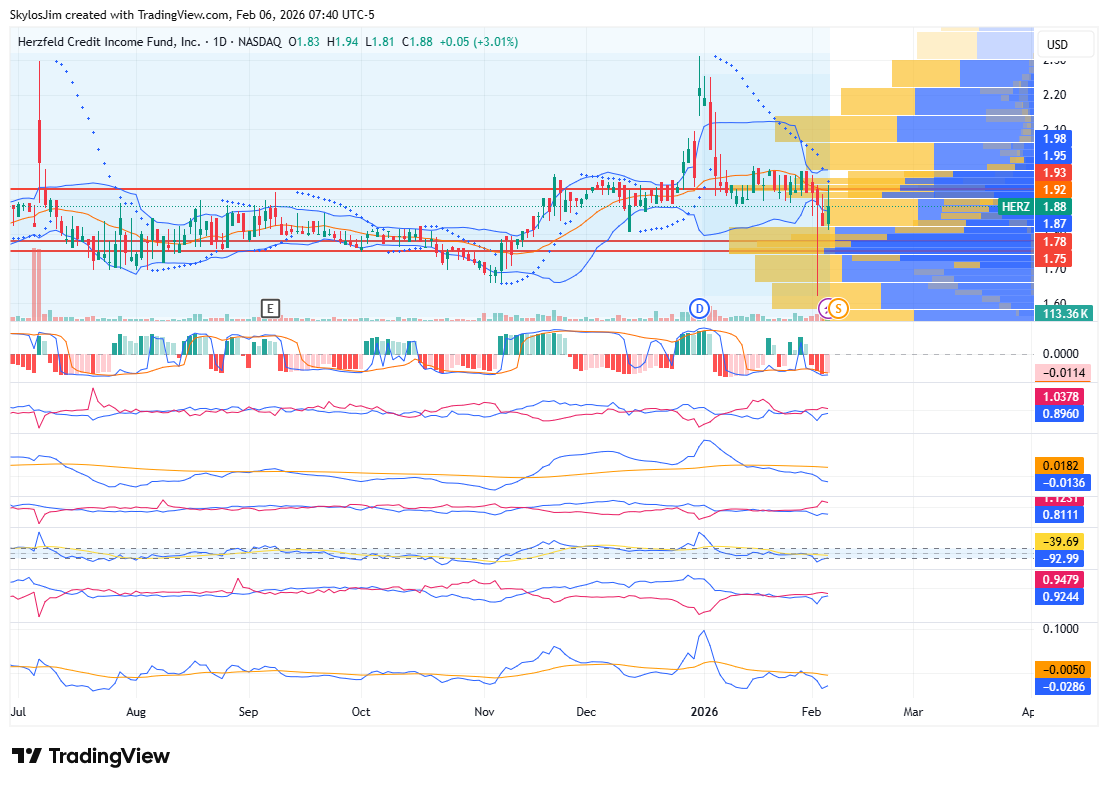Click the Feb label on the time axis
The image size is (1108, 786).
coord(811,711)
